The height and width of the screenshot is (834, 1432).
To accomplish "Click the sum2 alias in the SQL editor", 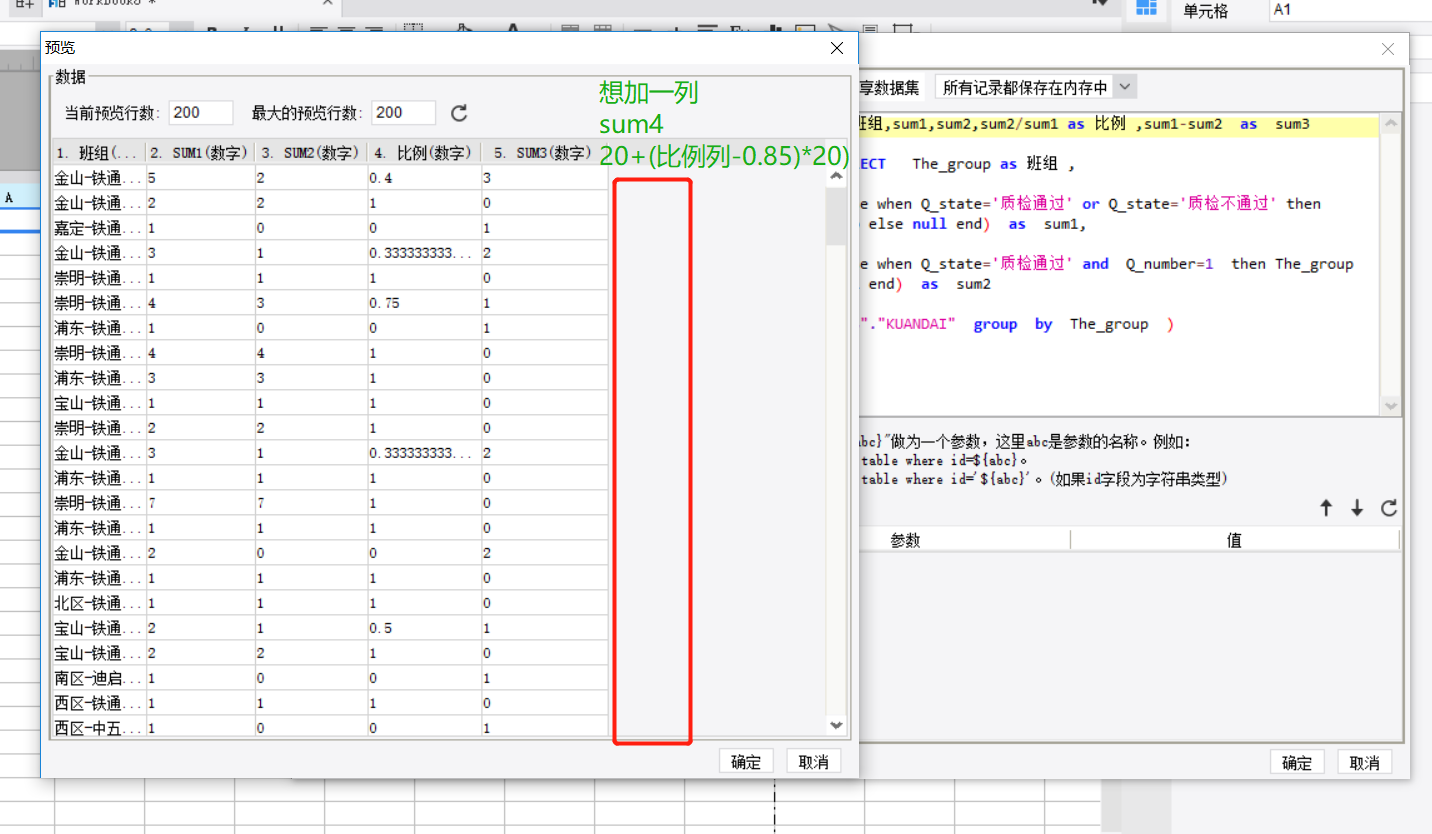I will 973,284.
